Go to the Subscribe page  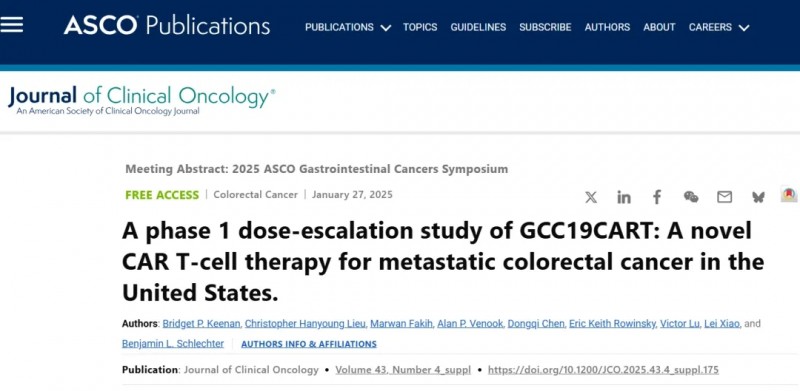tap(545, 28)
